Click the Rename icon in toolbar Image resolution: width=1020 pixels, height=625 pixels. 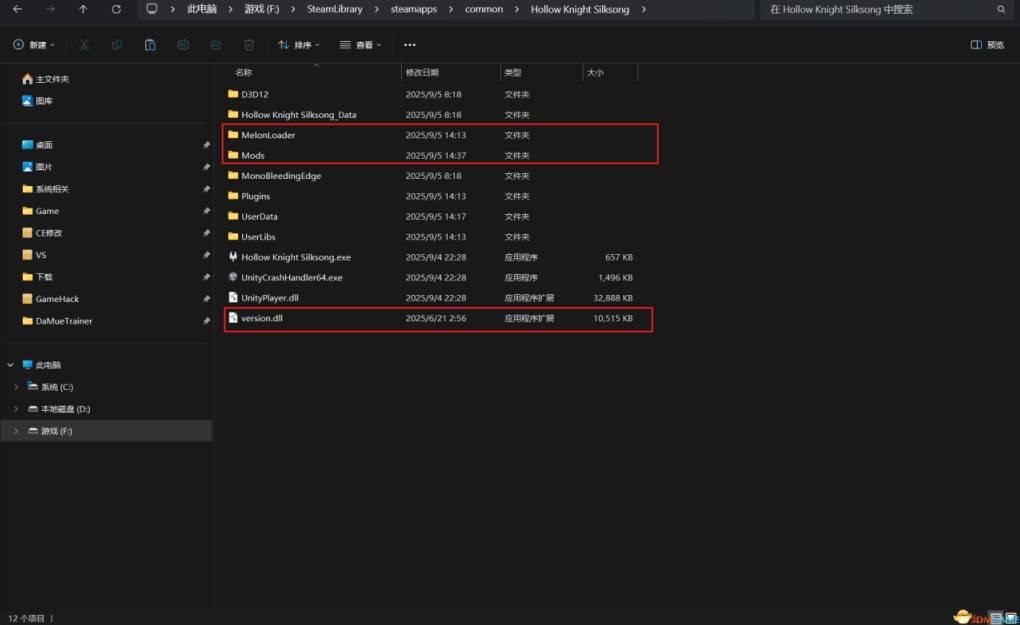(x=183, y=45)
